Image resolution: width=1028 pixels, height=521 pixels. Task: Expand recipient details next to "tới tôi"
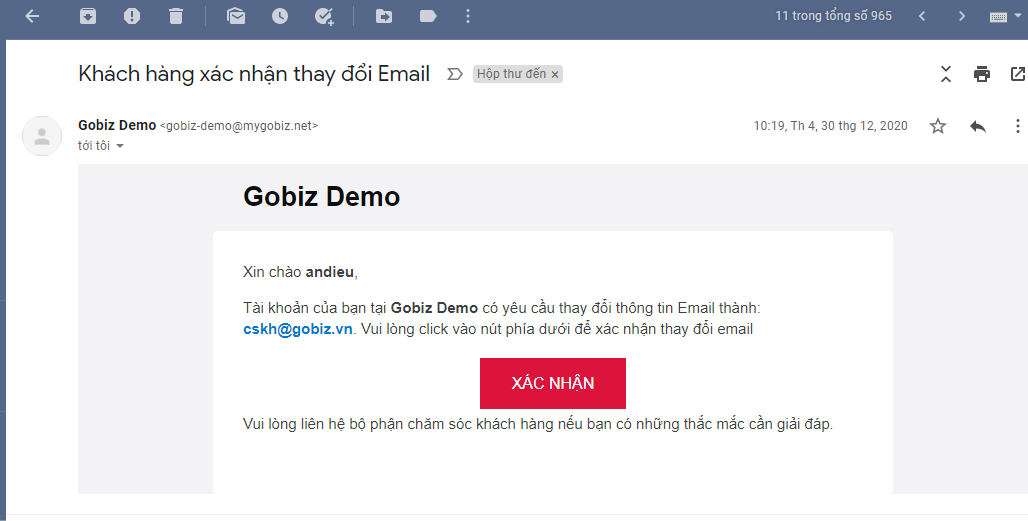click(x=120, y=146)
